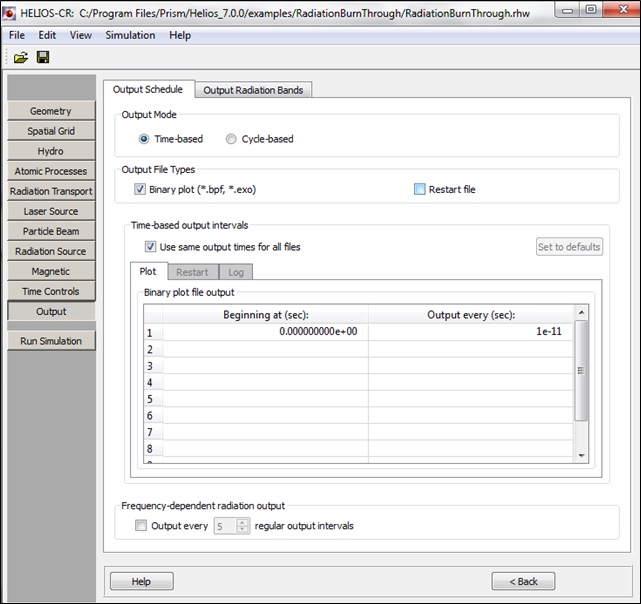Screen dimensions: 641x604
Task: Select the Cycle-based output mode
Action: (231, 139)
